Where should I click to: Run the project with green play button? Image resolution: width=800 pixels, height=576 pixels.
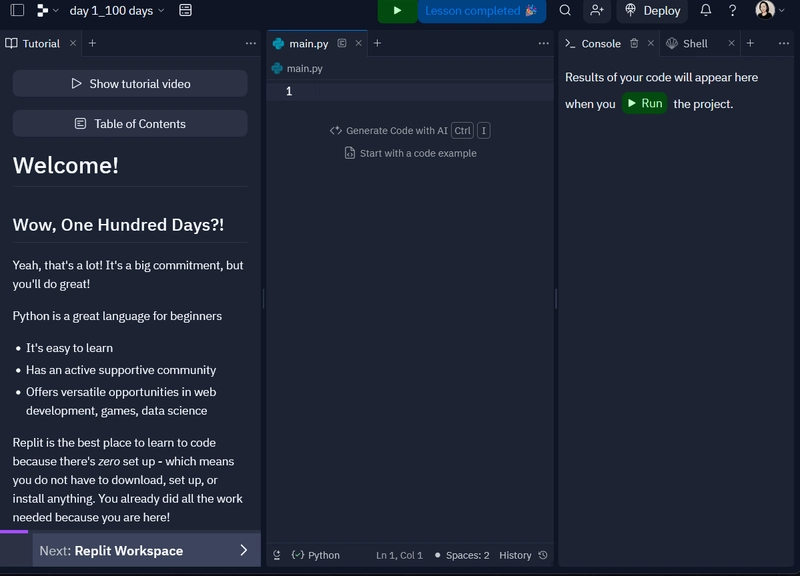click(x=397, y=11)
